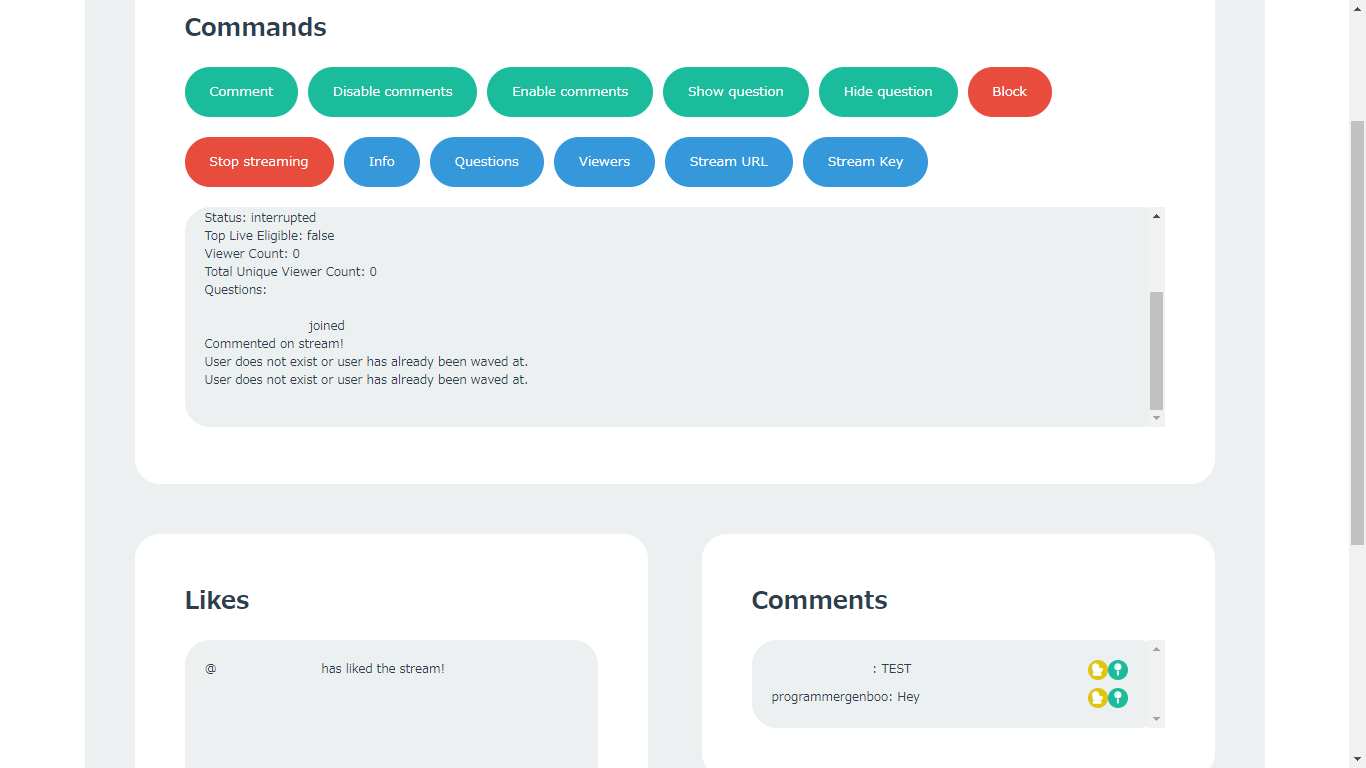Click the Comments list scroll-down arrow
This screenshot has width=1366, height=768.
coord(1157,719)
